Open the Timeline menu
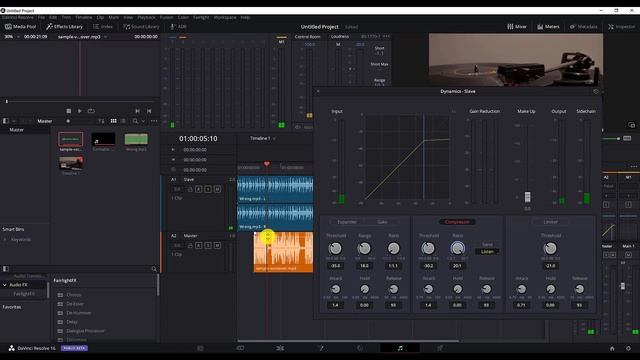Viewport: 640px width, 360px height. point(83,18)
